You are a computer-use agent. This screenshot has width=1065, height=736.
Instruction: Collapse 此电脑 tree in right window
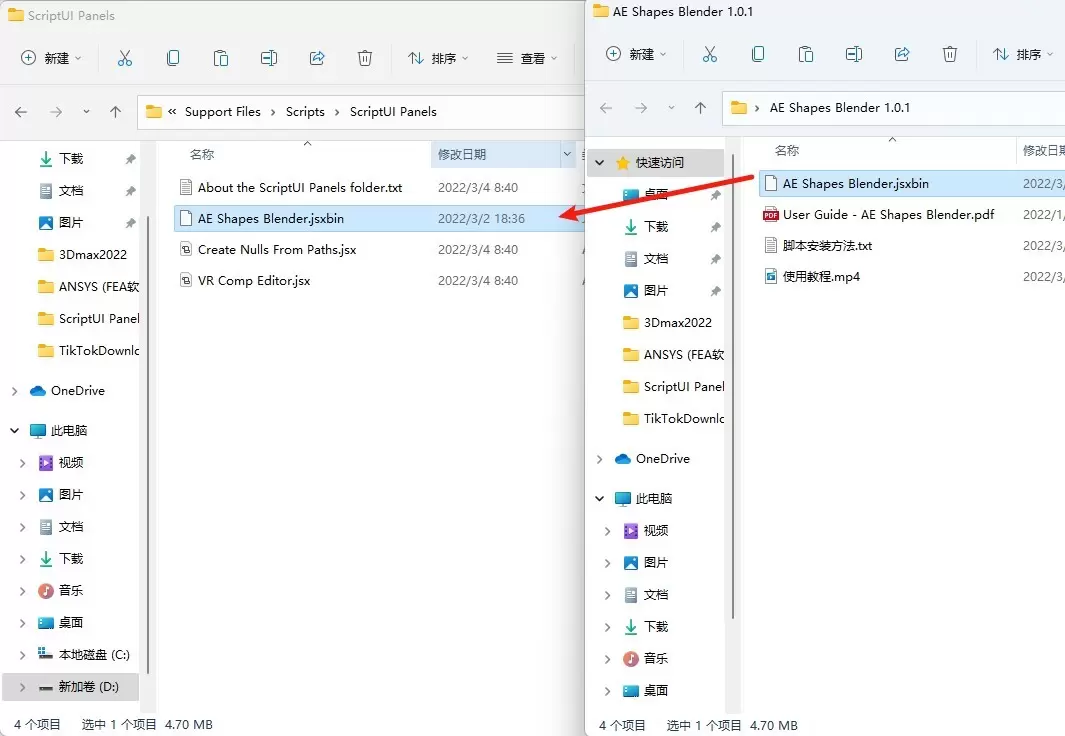(600, 499)
